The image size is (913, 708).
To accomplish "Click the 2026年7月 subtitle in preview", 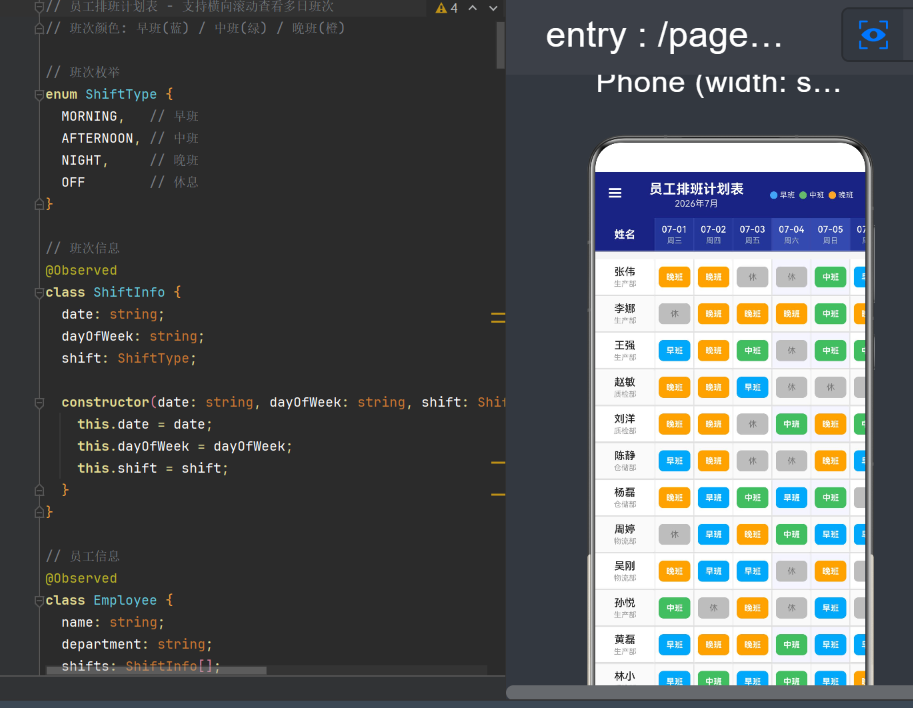I will 696,203.
